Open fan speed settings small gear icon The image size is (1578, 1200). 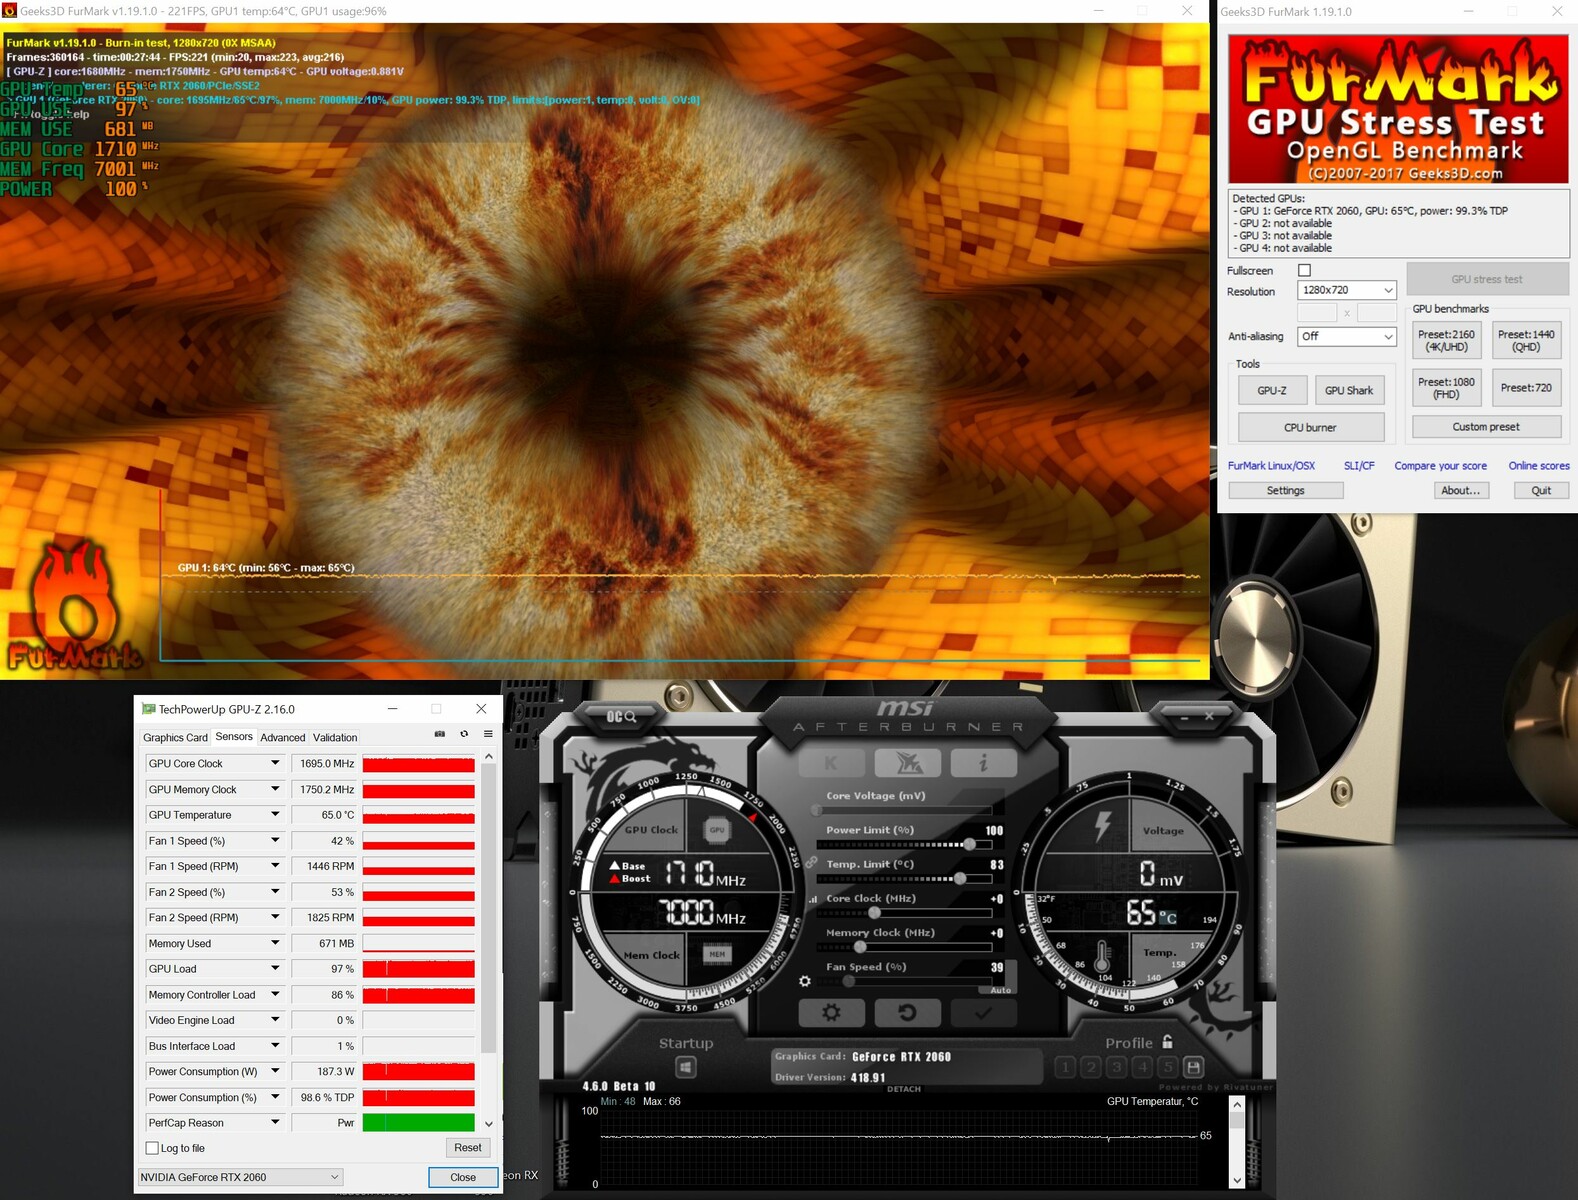pos(805,981)
